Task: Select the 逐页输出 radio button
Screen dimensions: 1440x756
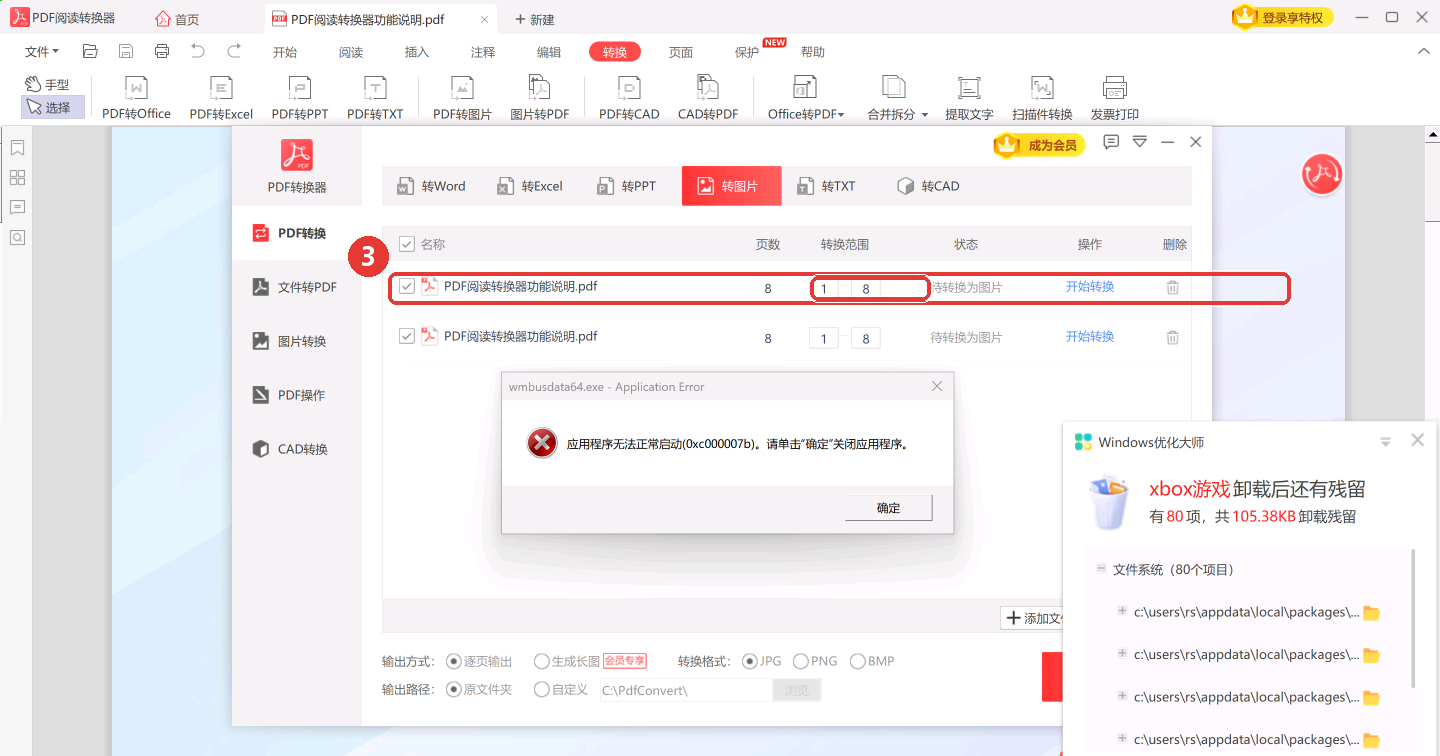Action: [454, 661]
